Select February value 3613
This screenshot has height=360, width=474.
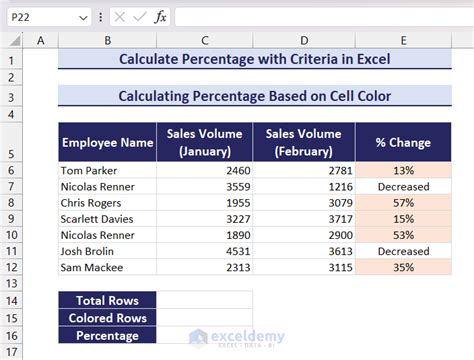[304, 251]
